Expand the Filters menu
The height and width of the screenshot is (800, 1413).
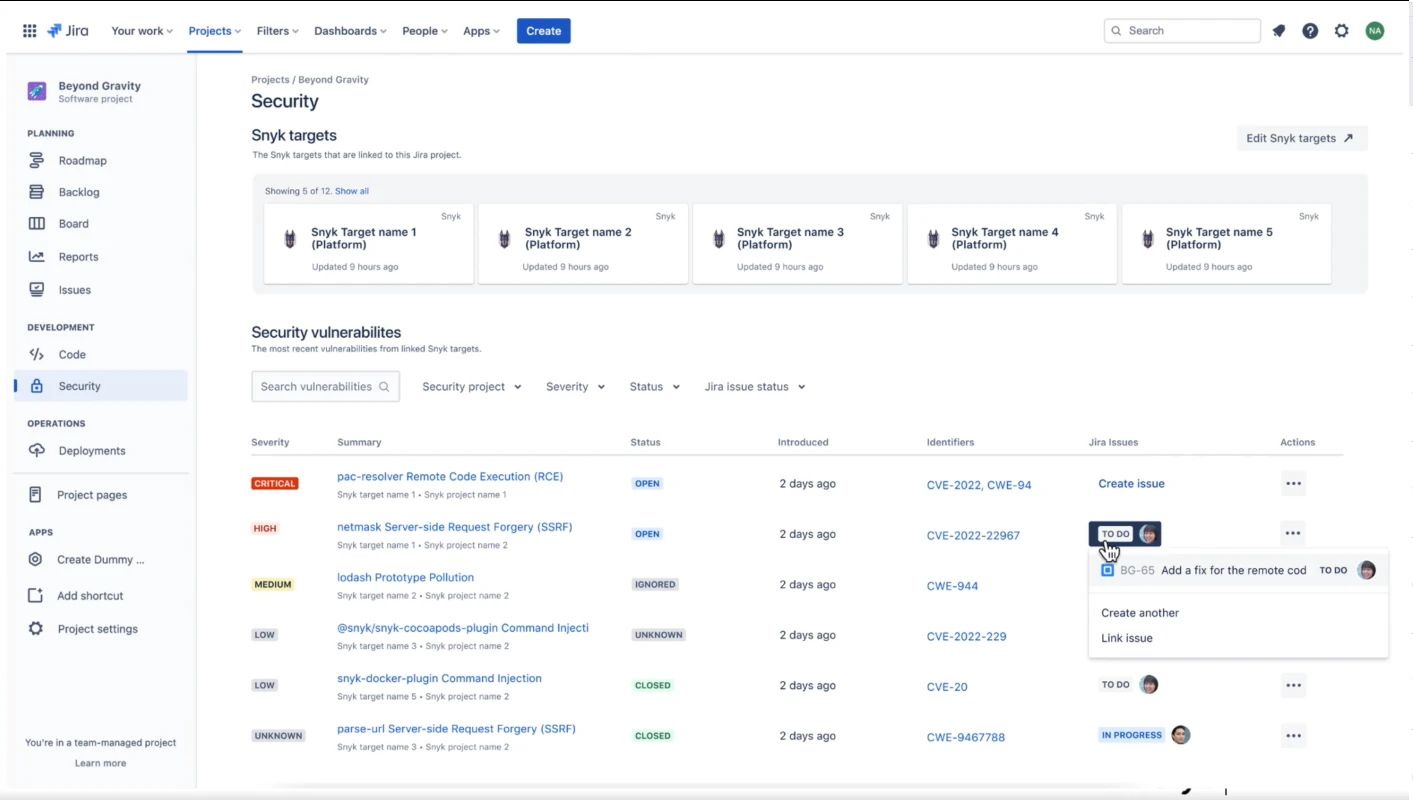(277, 31)
